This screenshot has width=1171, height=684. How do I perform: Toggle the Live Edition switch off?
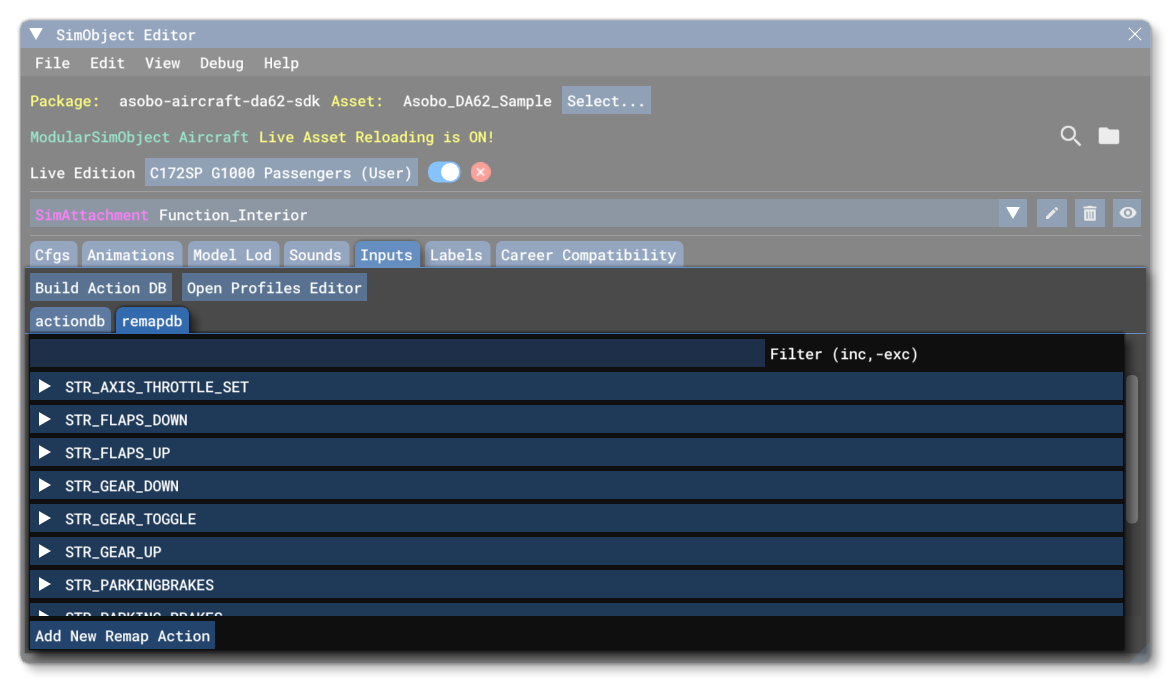click(444, 172)
